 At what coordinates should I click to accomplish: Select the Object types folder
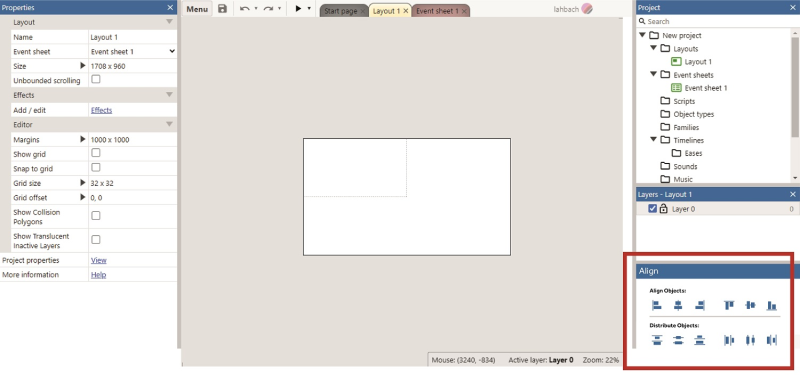click(x=693, y=114)
